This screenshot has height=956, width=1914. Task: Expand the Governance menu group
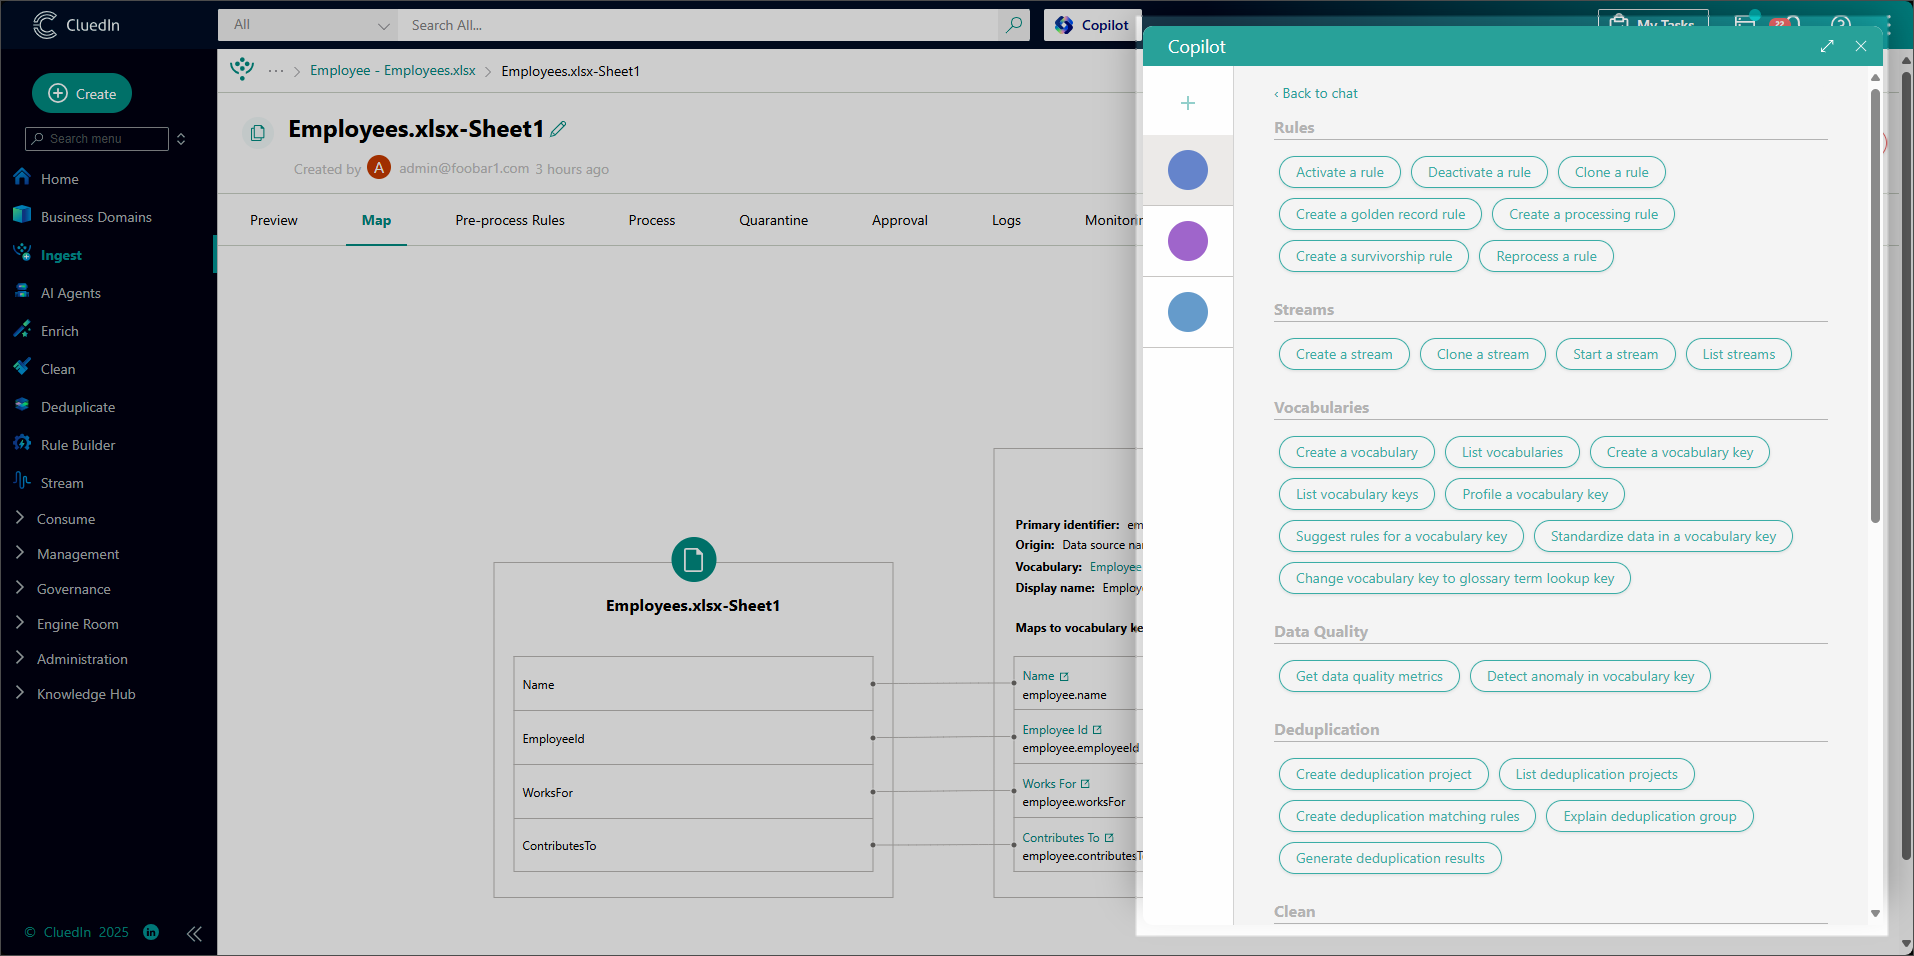coord(73,589)
